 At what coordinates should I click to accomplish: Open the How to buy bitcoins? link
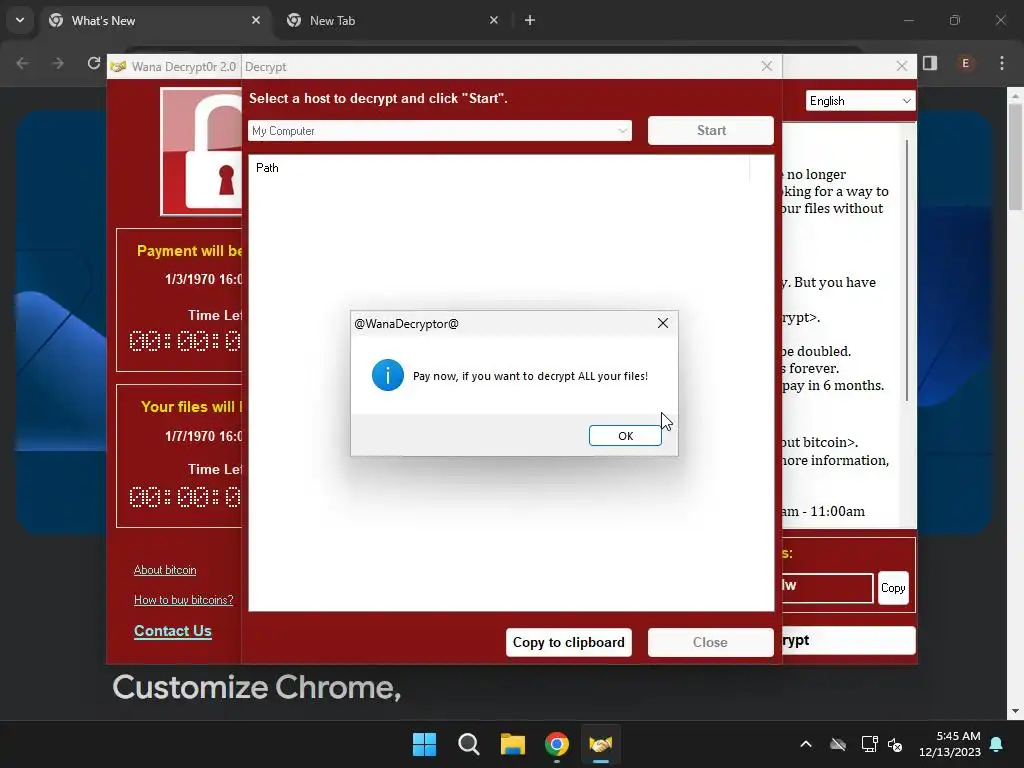(x=184, y=600)
